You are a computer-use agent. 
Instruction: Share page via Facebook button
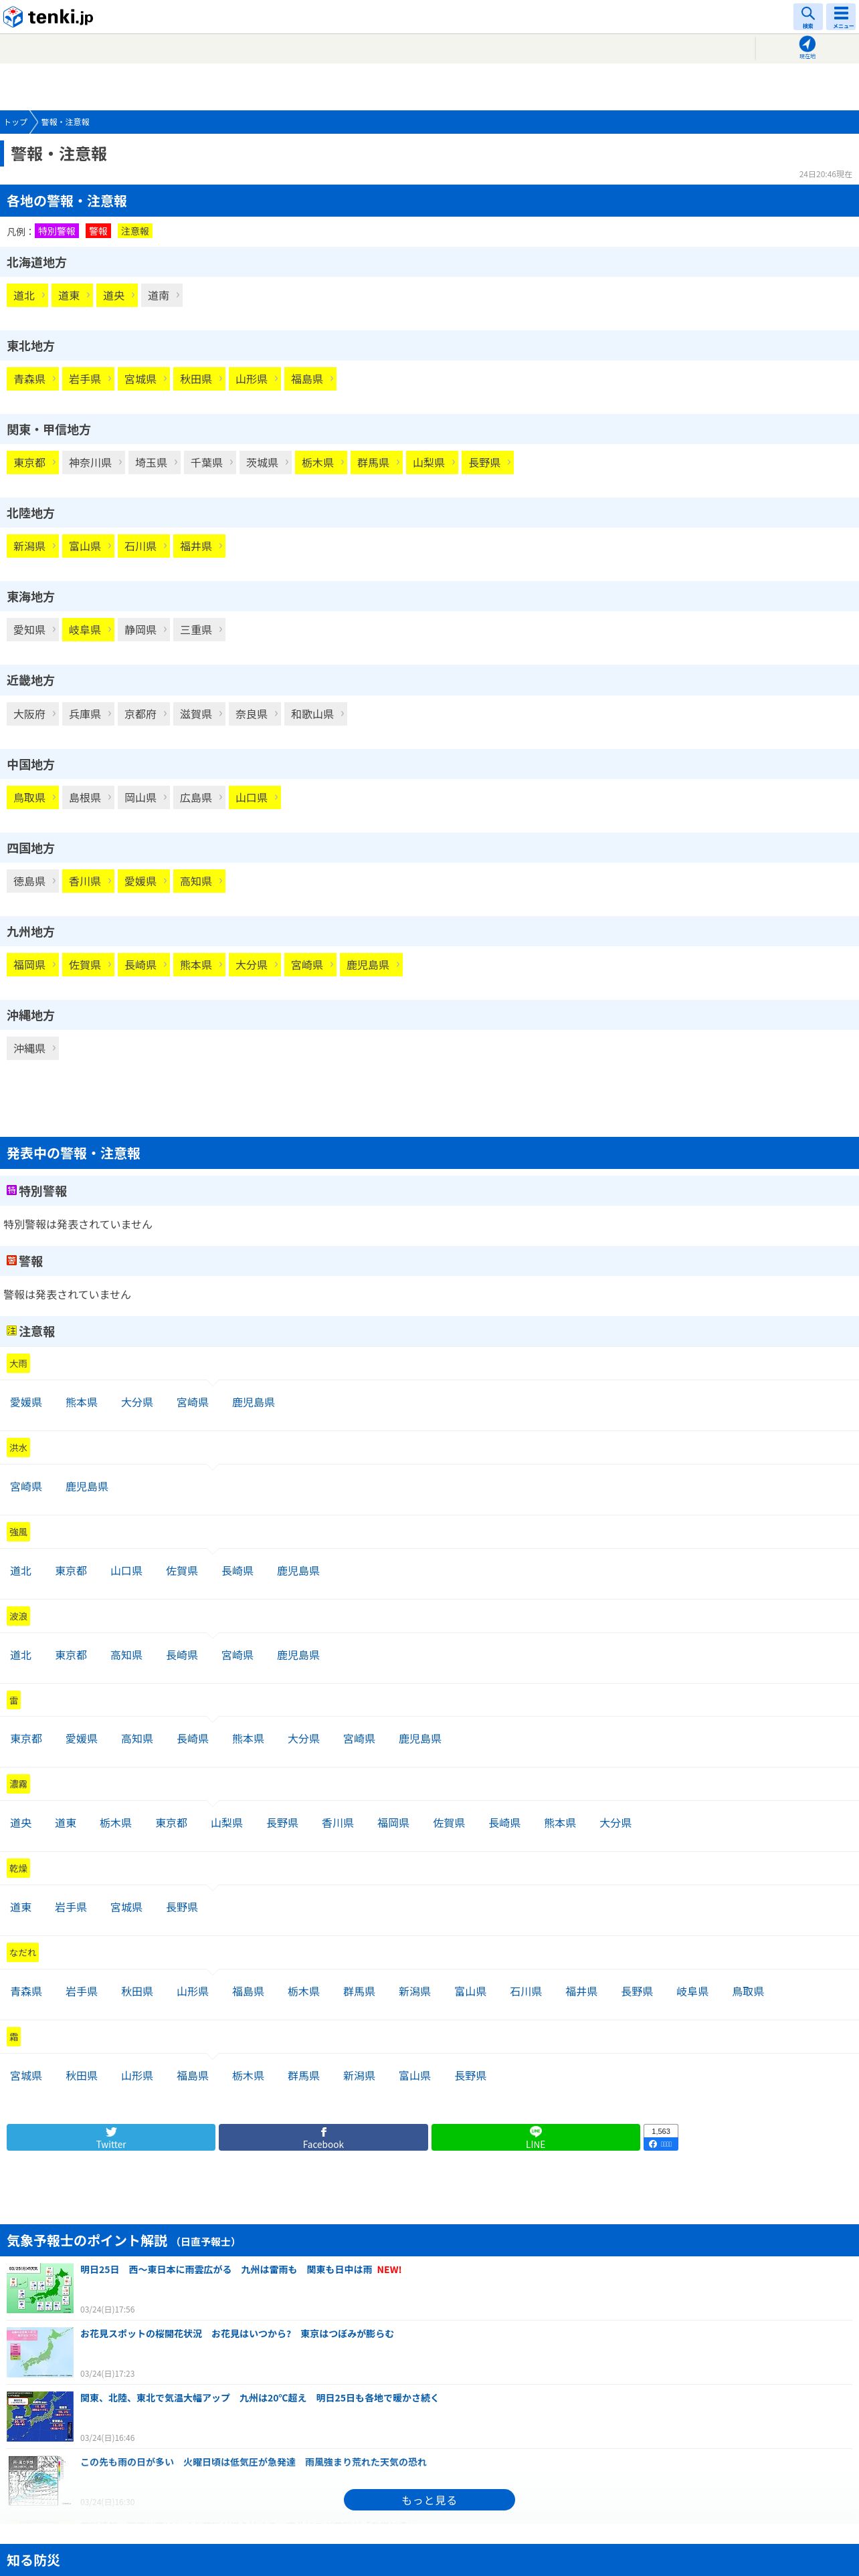point(323,2137)
